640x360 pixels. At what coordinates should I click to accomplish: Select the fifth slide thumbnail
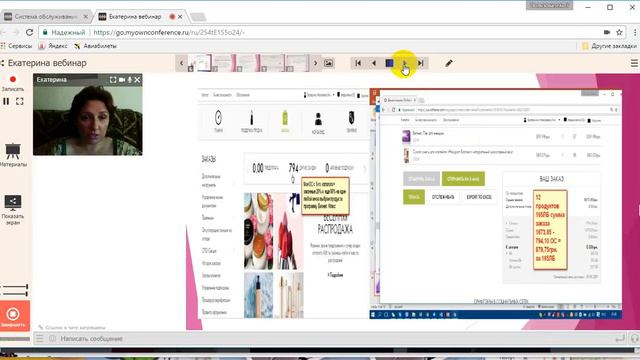point(298,63)
